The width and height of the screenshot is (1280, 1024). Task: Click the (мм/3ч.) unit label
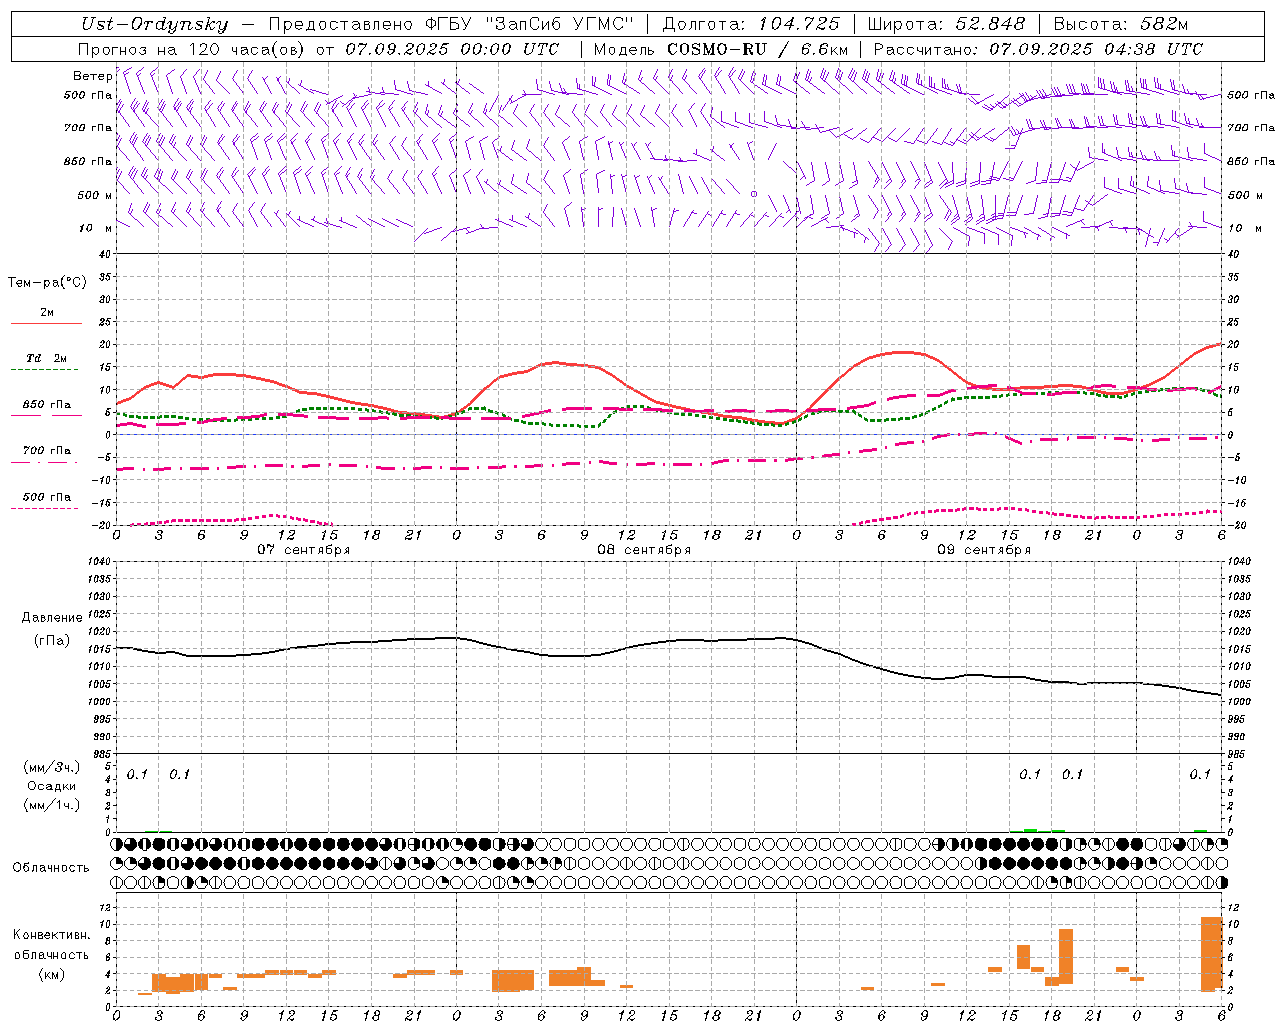click(52, 767)
